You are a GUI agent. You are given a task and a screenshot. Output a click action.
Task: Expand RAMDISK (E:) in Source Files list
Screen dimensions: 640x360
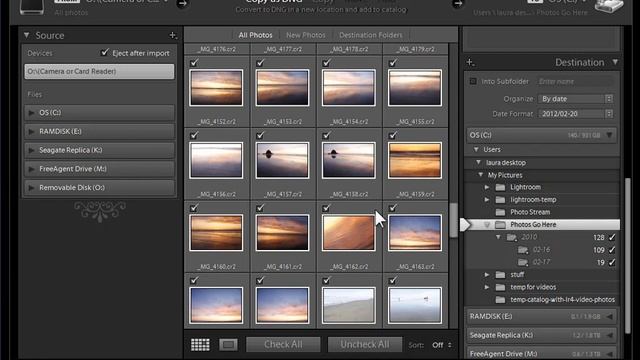[x=31, y=131]
